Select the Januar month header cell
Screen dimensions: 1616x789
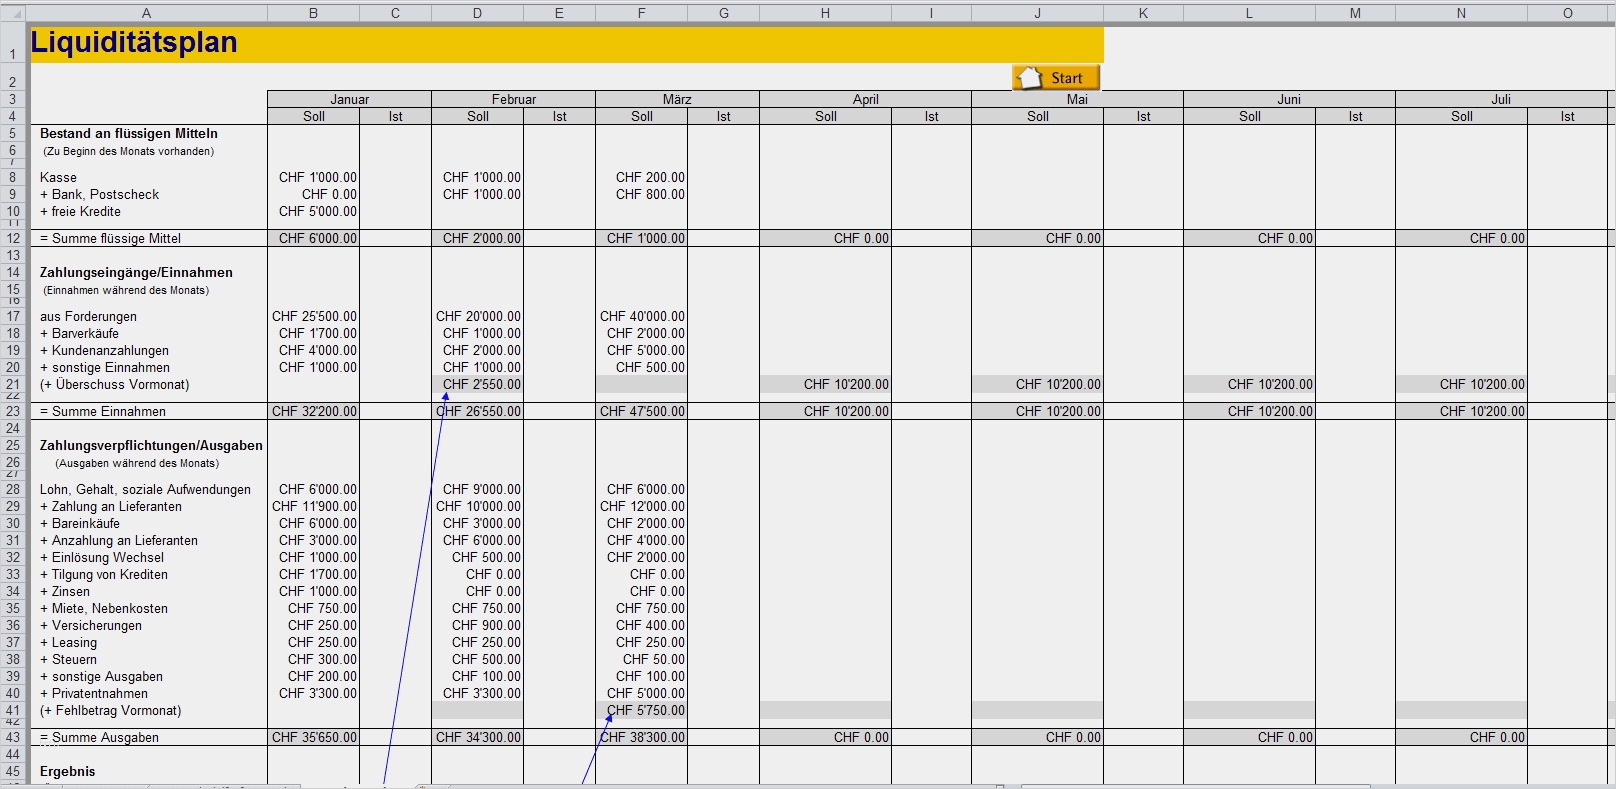pyautogui.click(x=349, y=99)
